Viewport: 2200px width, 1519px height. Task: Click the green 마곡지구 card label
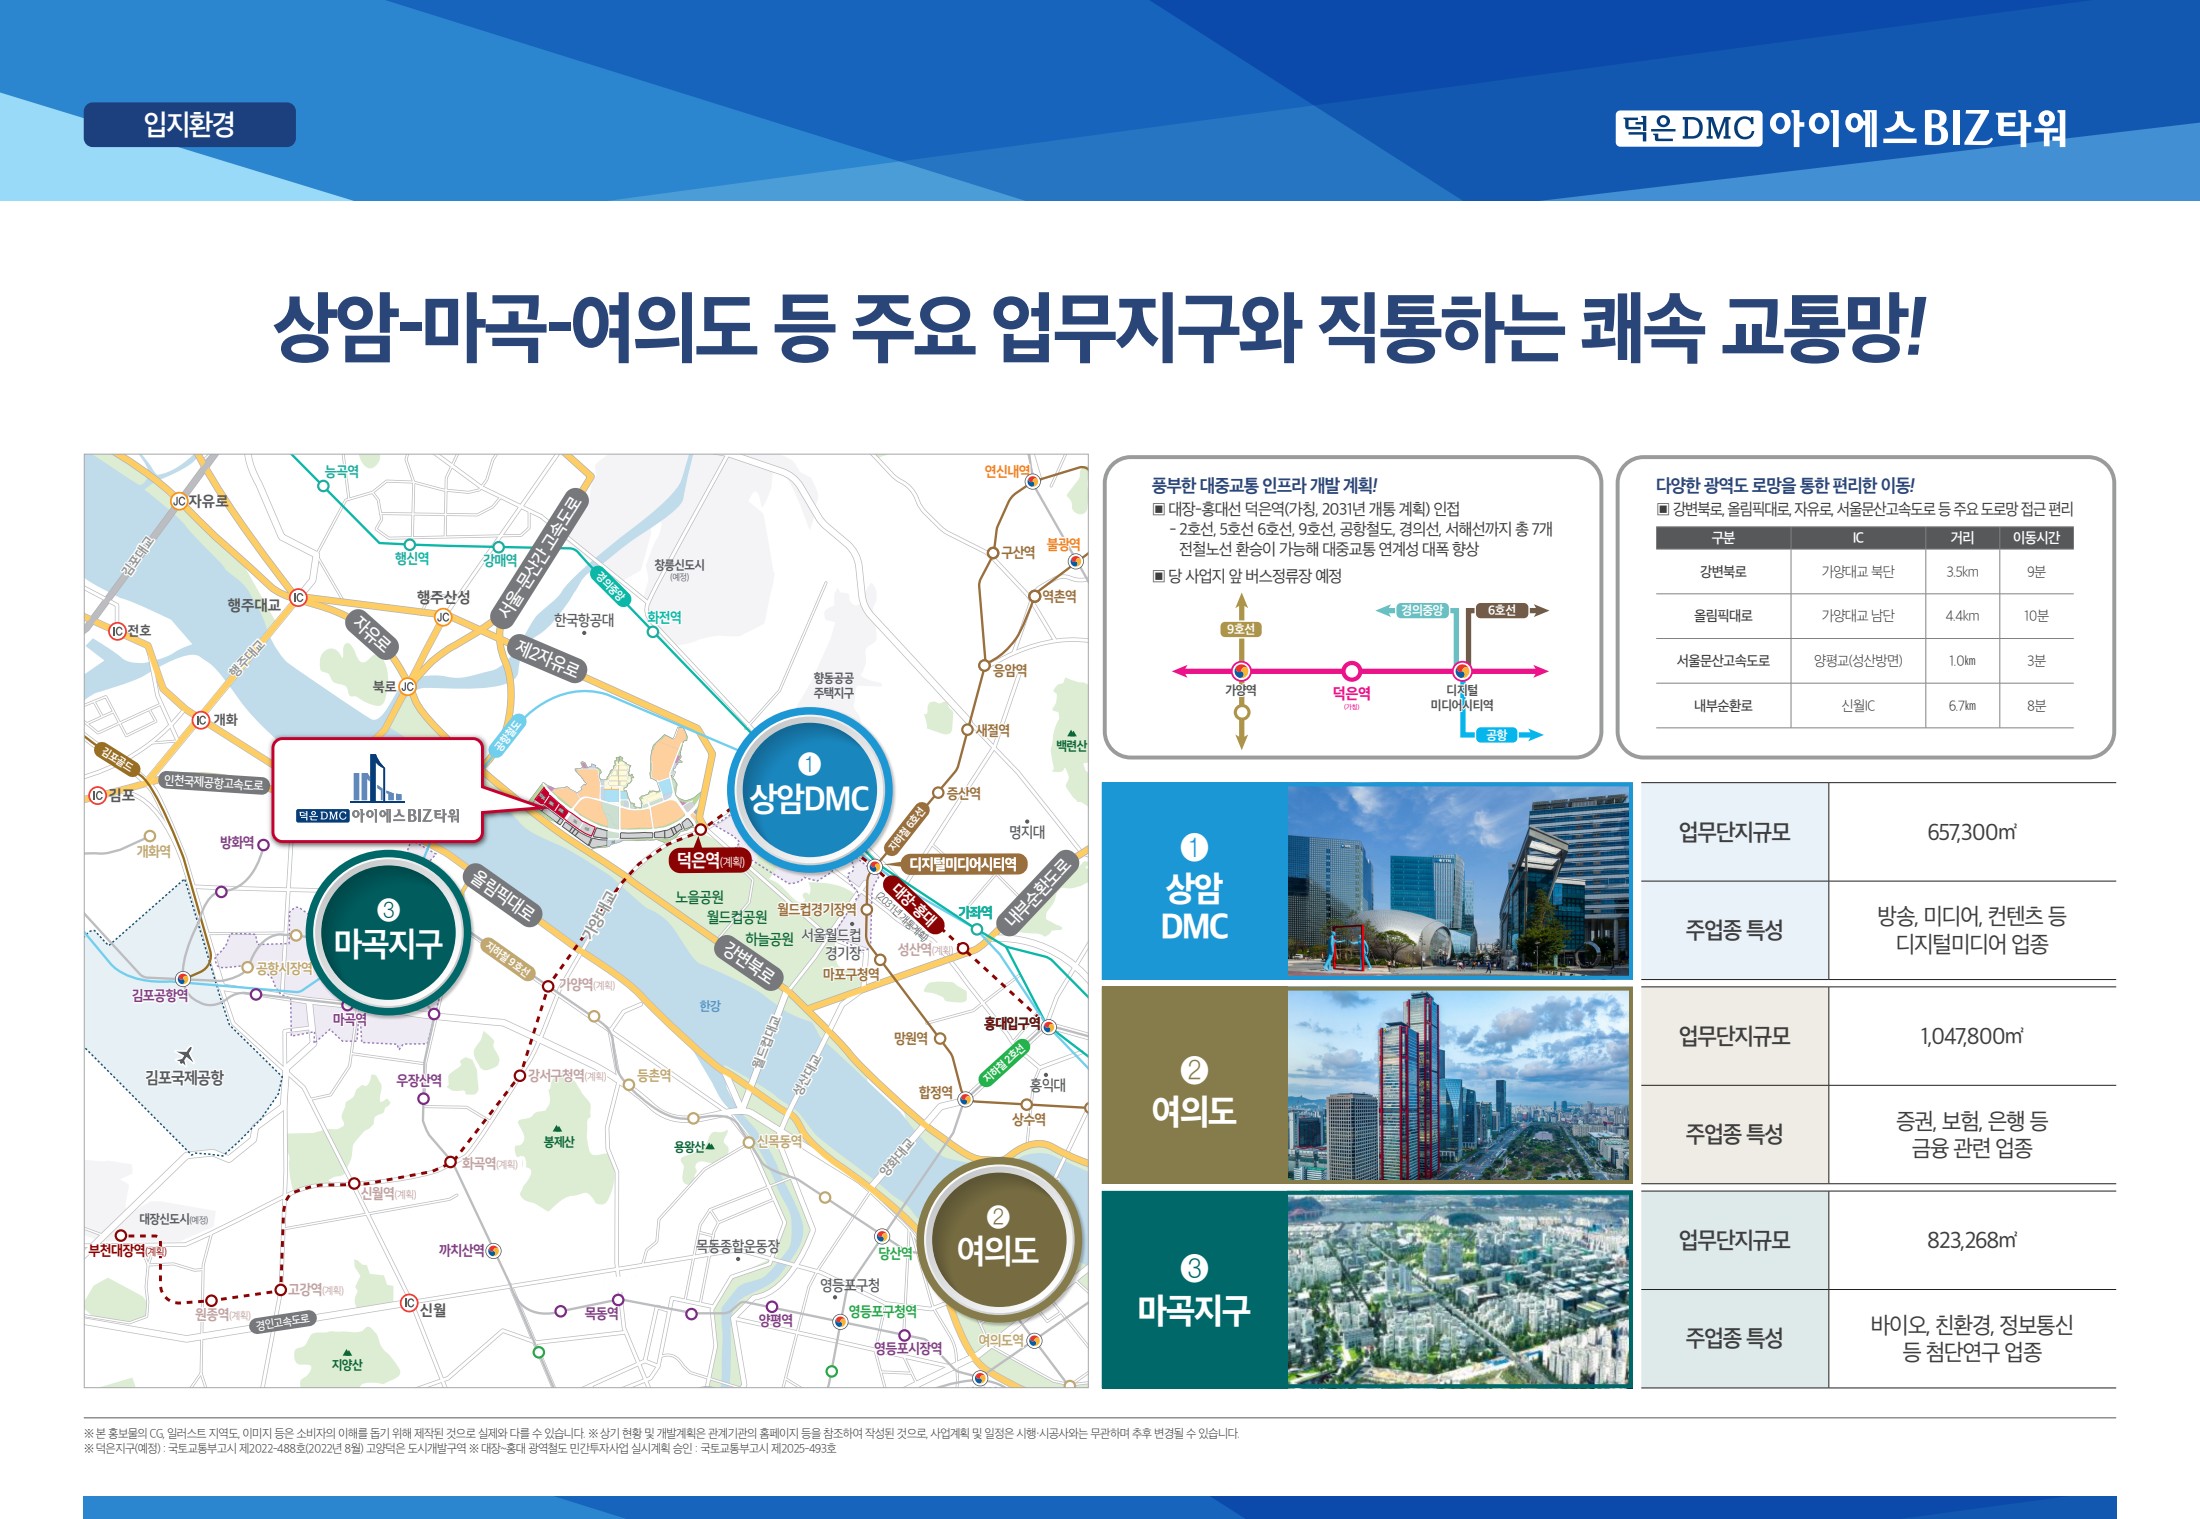tap(1195, 1290)
